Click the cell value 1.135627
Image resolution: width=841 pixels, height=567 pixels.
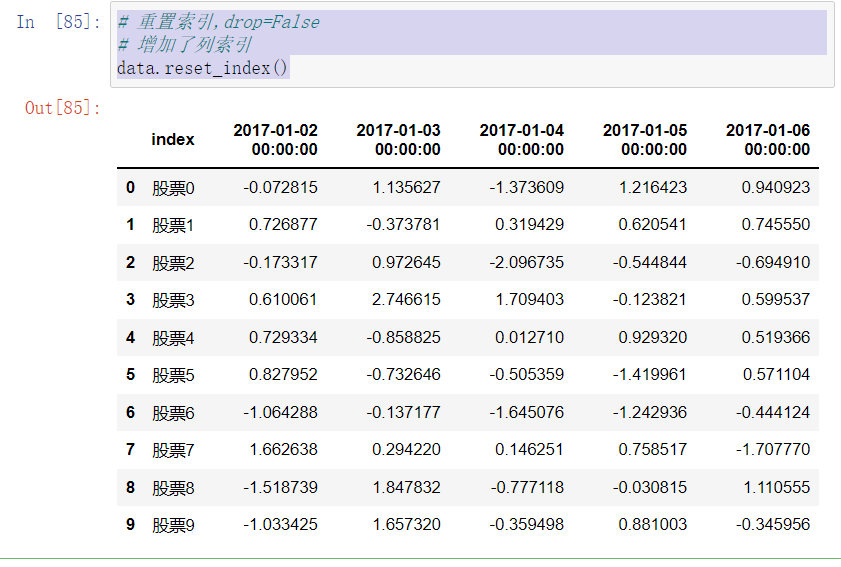tap(407, 187)
